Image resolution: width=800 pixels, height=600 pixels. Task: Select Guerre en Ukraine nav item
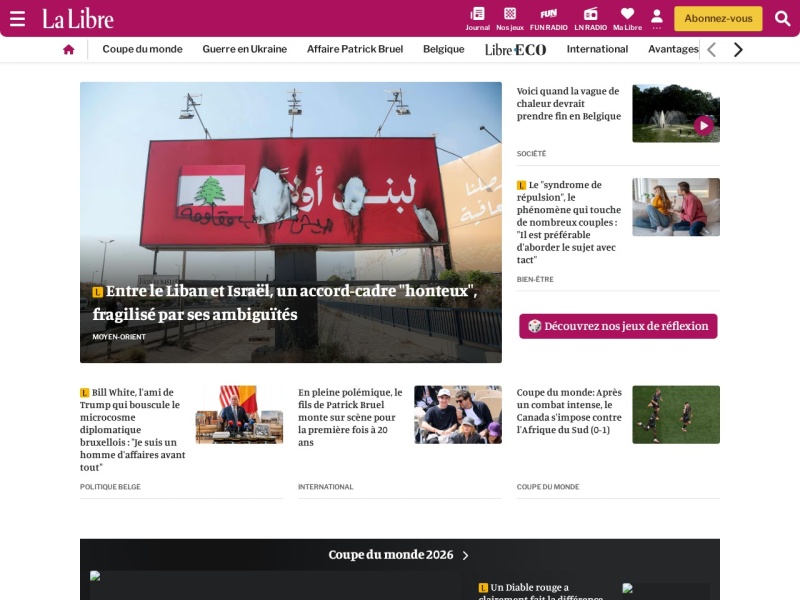(244, 49)
